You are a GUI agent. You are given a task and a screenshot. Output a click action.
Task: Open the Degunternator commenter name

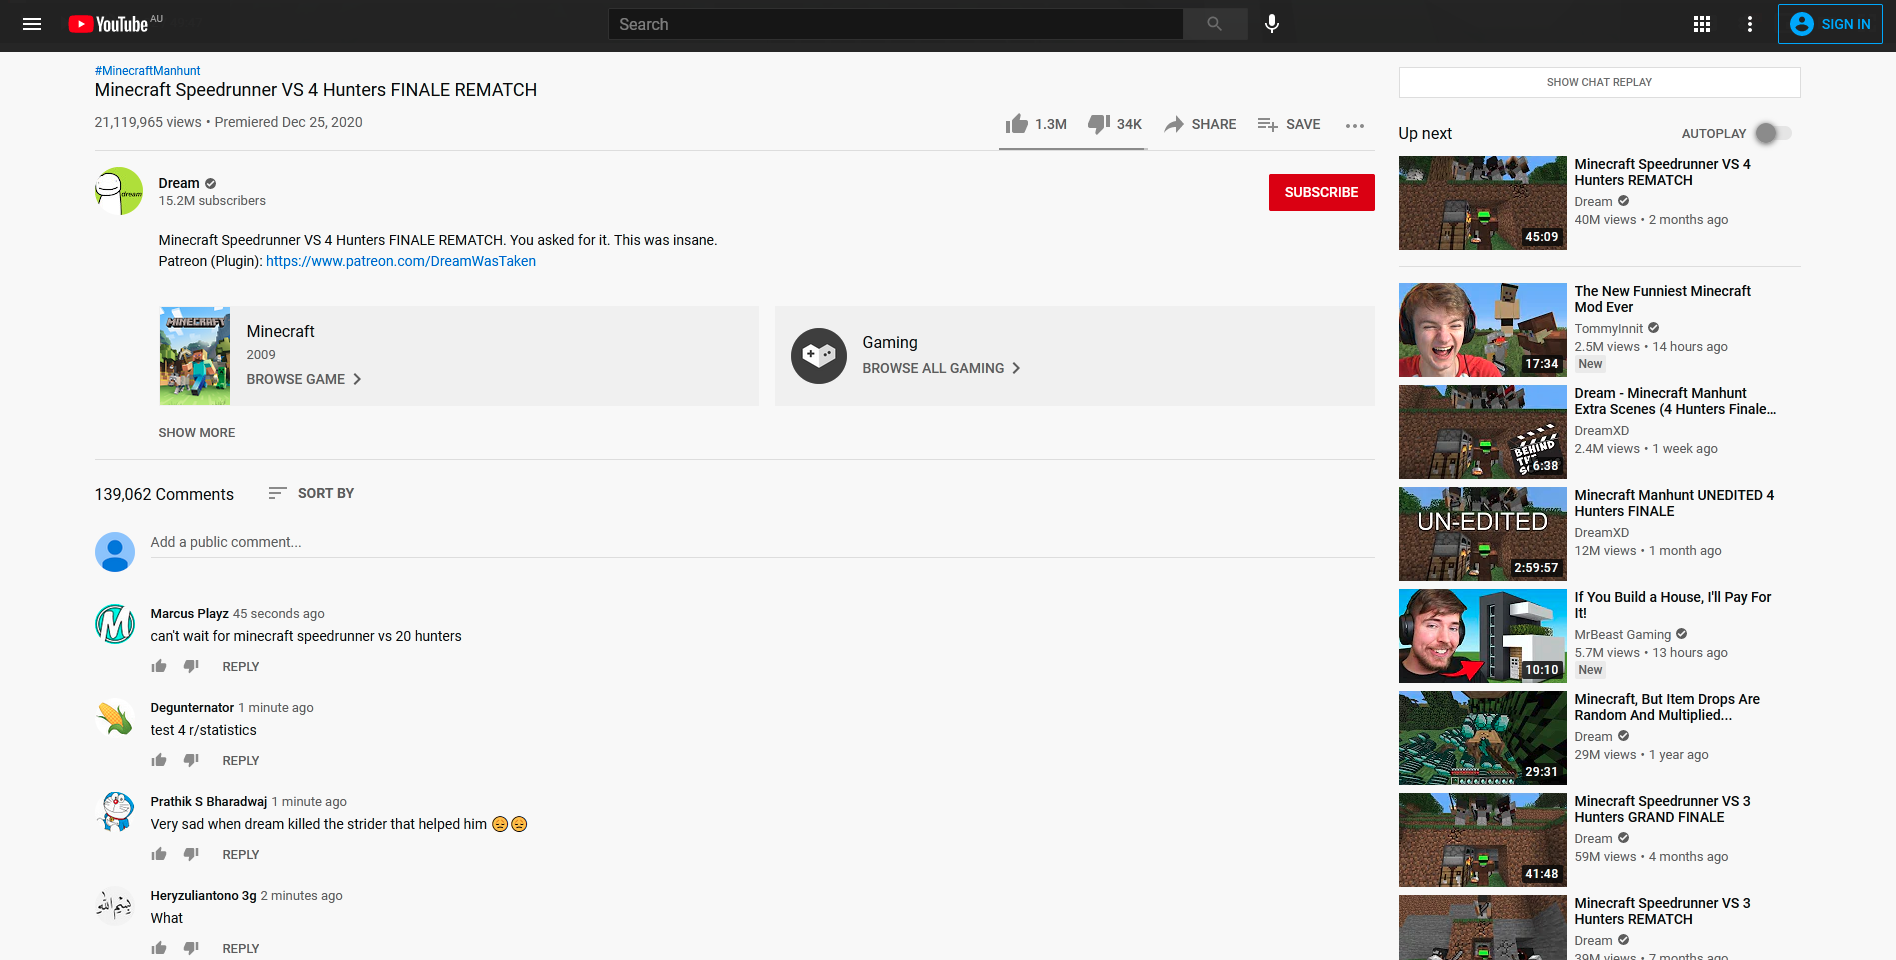pyautogui.click(x=192, y=708)
